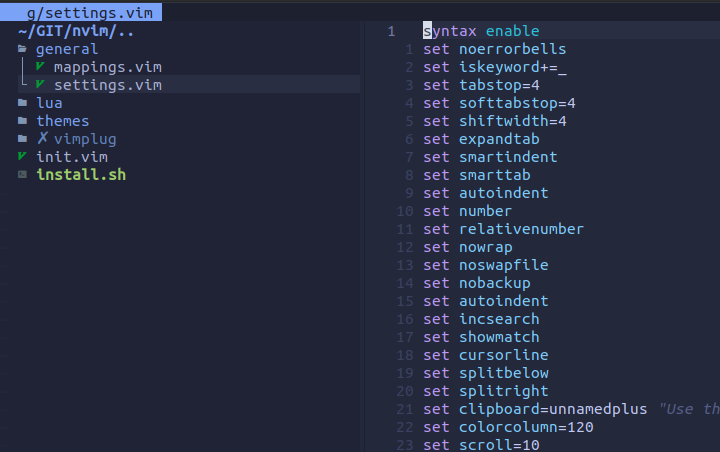Image resolution: width=720 pixels, height=452 pixels.
Task: Click the 'tabstop=4' setting
Action: [499, 85]
